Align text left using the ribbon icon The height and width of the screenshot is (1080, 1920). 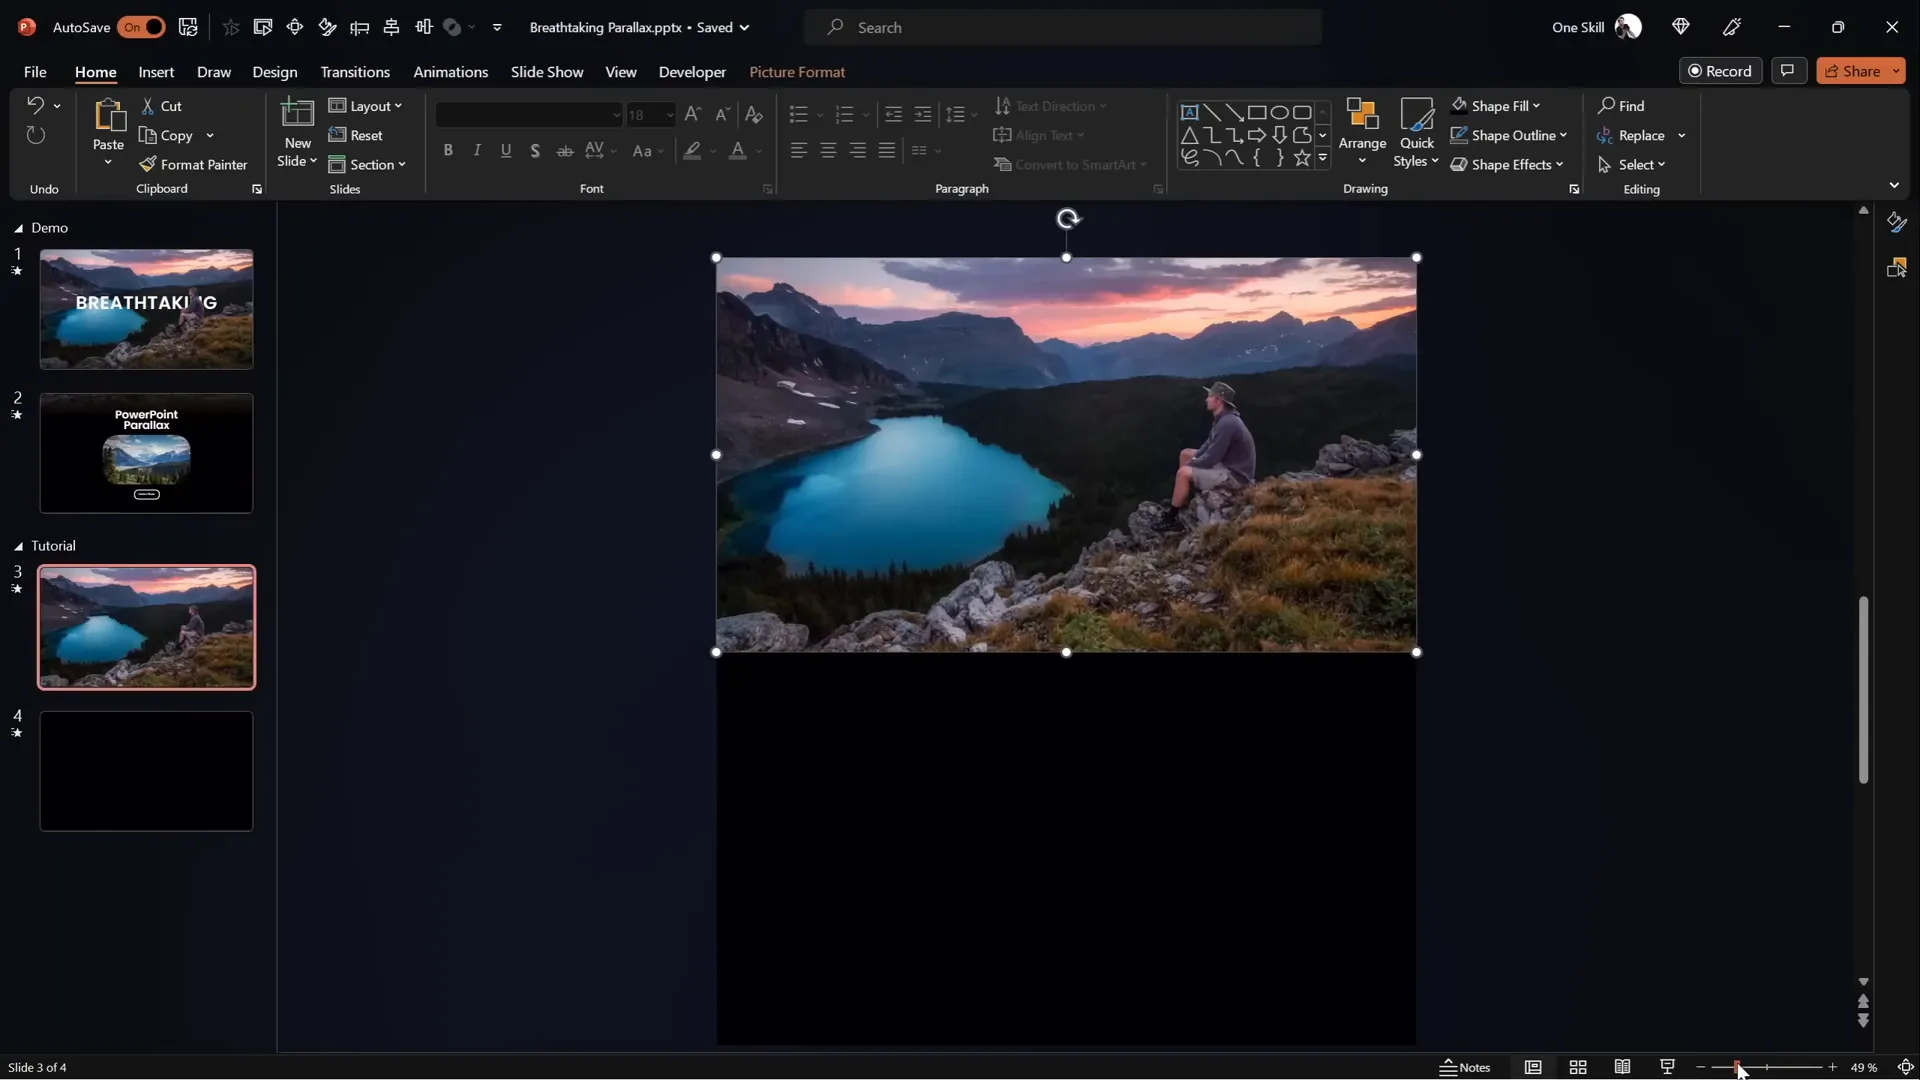(798, 150)
